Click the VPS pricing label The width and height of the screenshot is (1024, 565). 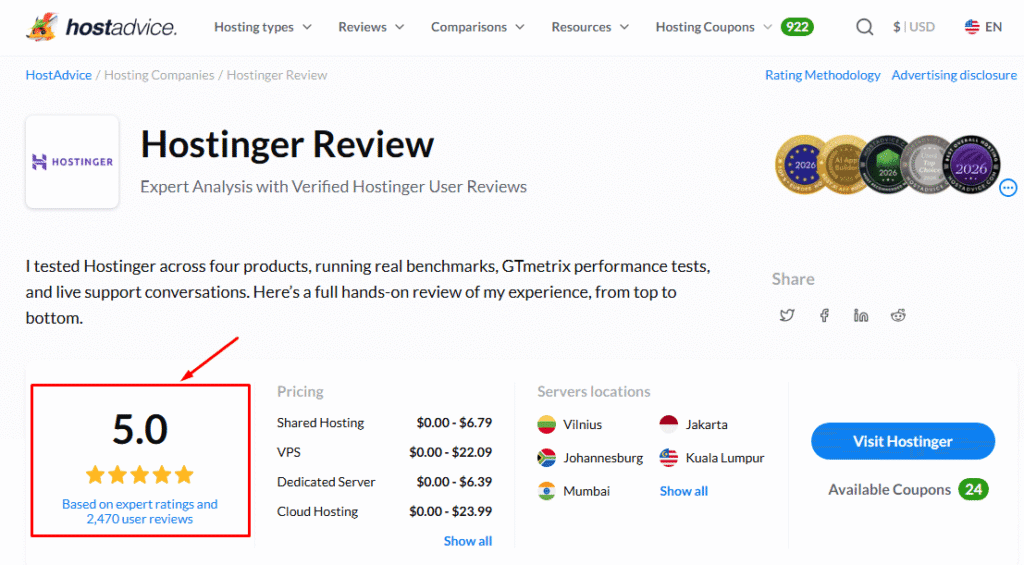tap(289, 452)
